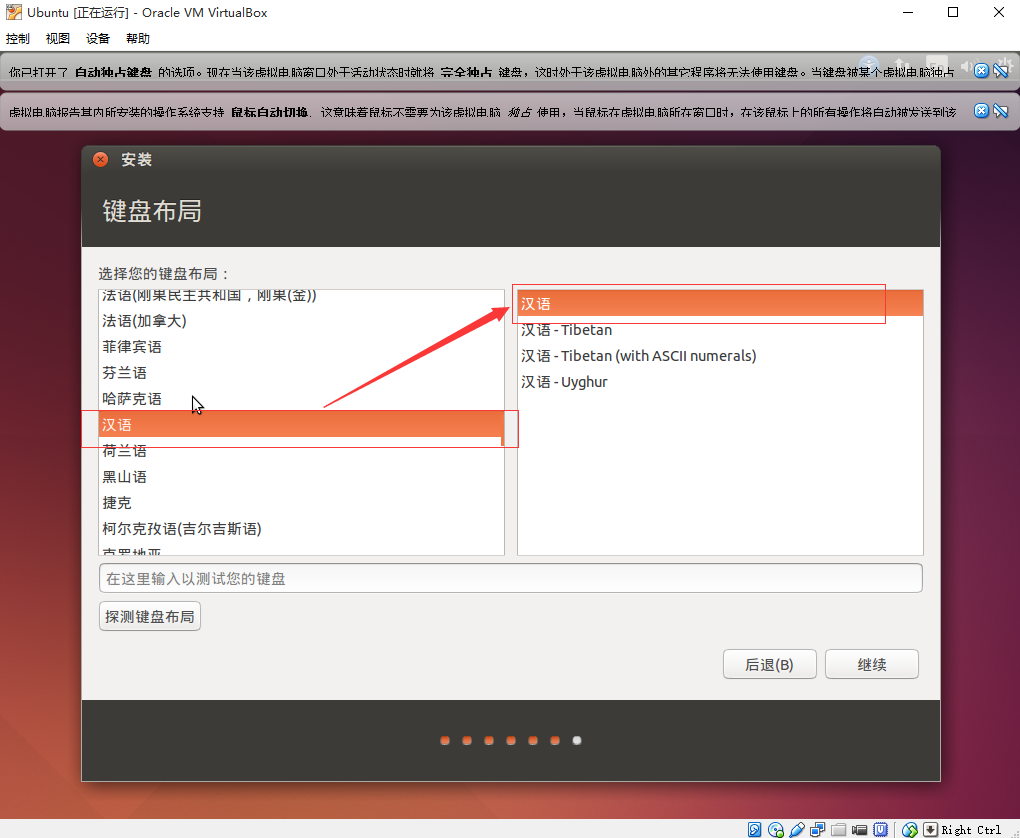The image size is (1020, 838).
Task: Suppress future keyboard auto-capture messages icon
Action: pos(1001,71)
